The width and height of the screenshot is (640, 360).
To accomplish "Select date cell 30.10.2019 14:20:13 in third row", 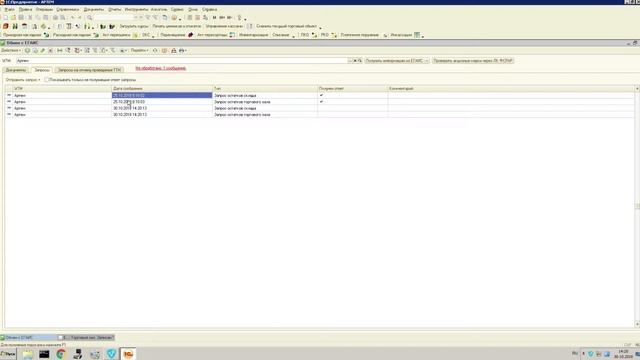I will 162,109.
